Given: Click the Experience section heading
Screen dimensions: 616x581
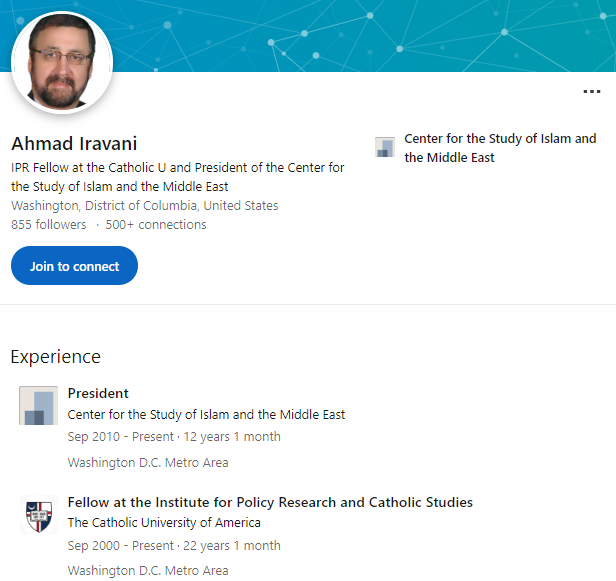Looking at the screenshot, I should pos(55,357).
